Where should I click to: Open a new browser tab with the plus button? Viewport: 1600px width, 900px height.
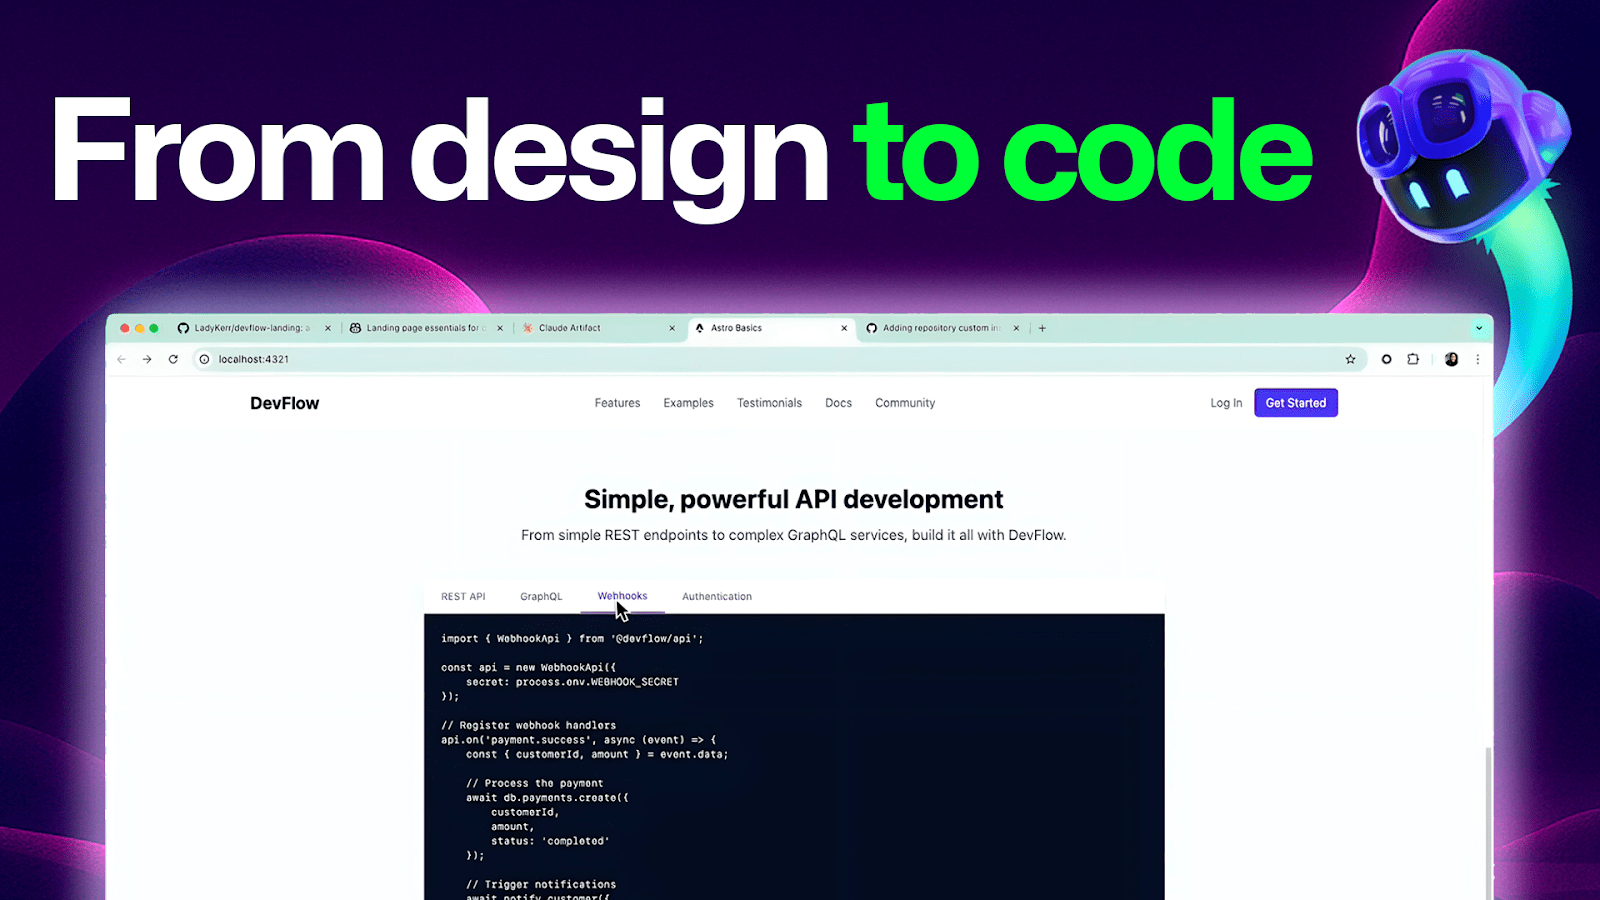click(1042, 327)
